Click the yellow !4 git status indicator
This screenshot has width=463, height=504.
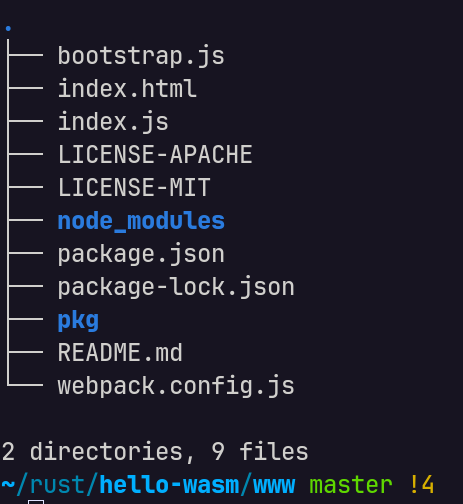coord(421,484)
